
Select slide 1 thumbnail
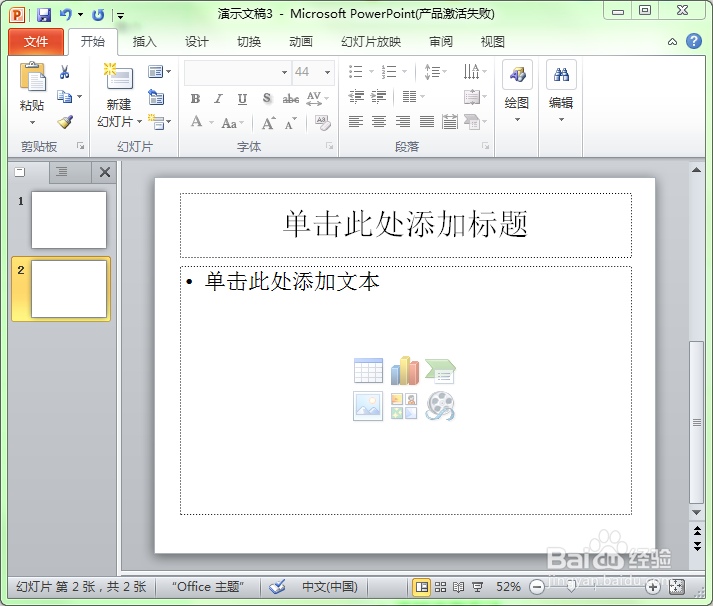pos(69,220)
